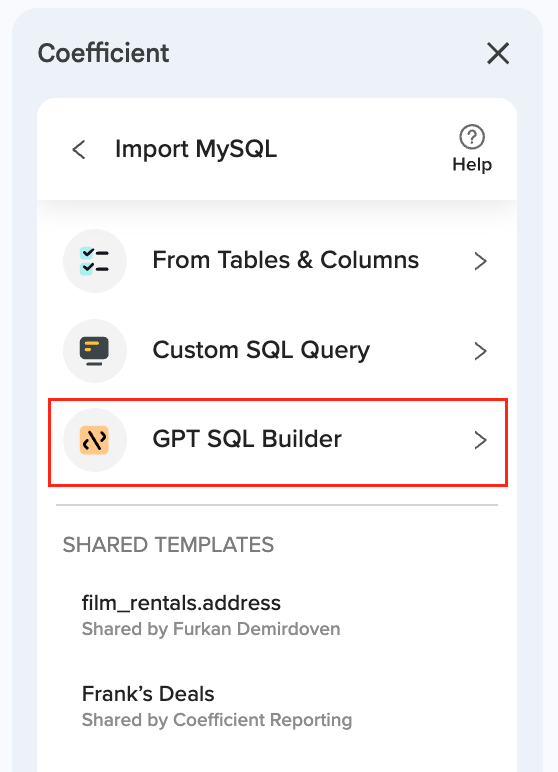Close the Coefficient sidebar with X
This screenshot has width=558, height=772.
click(x=498, y=53)
